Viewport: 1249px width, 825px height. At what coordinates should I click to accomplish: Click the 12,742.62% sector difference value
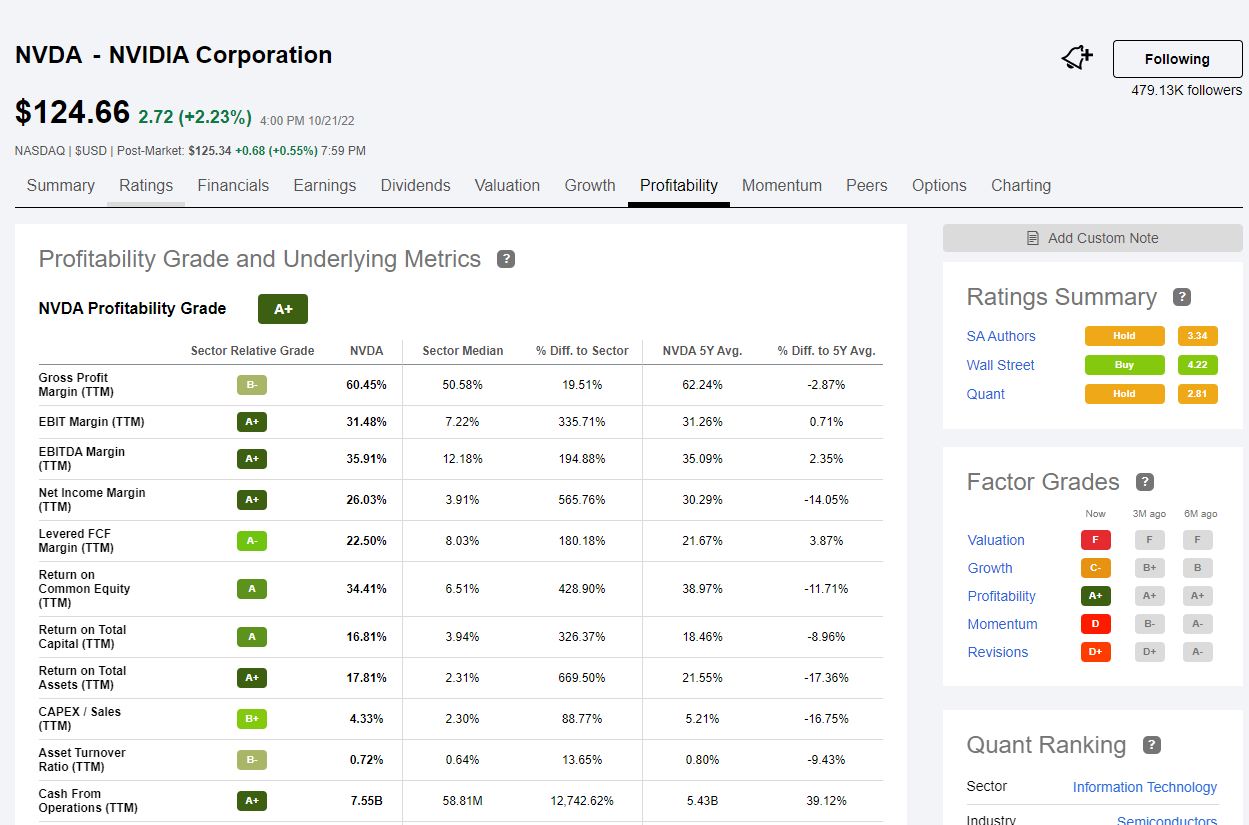[582, 801]
